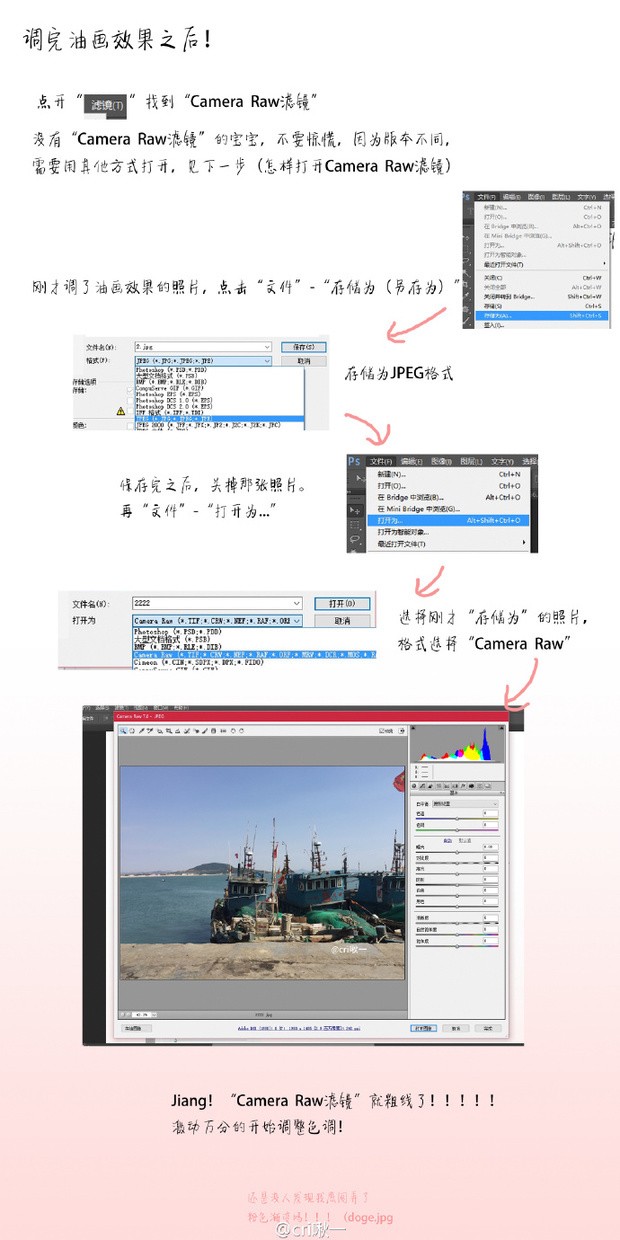Select the Zoom tool in Camera Raw toolbar
Screen dimensions: 620x1240
point(123,731)
